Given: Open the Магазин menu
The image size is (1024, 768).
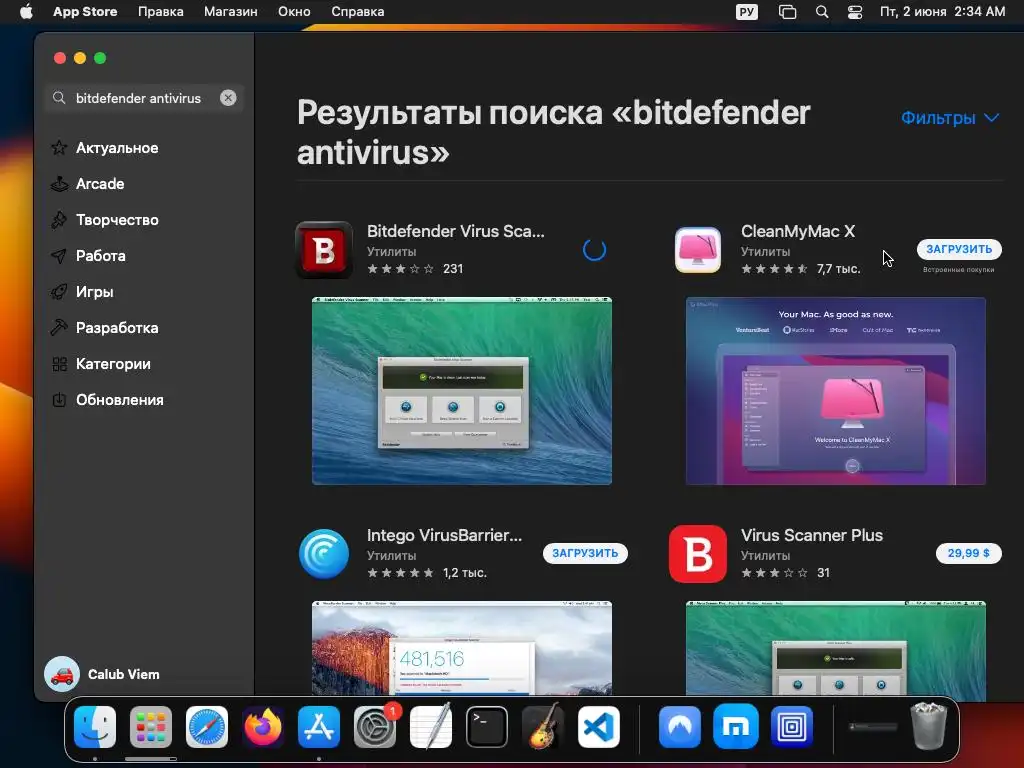Looking at the screenshot, I should pyautogui.click(x=231, y=12).
